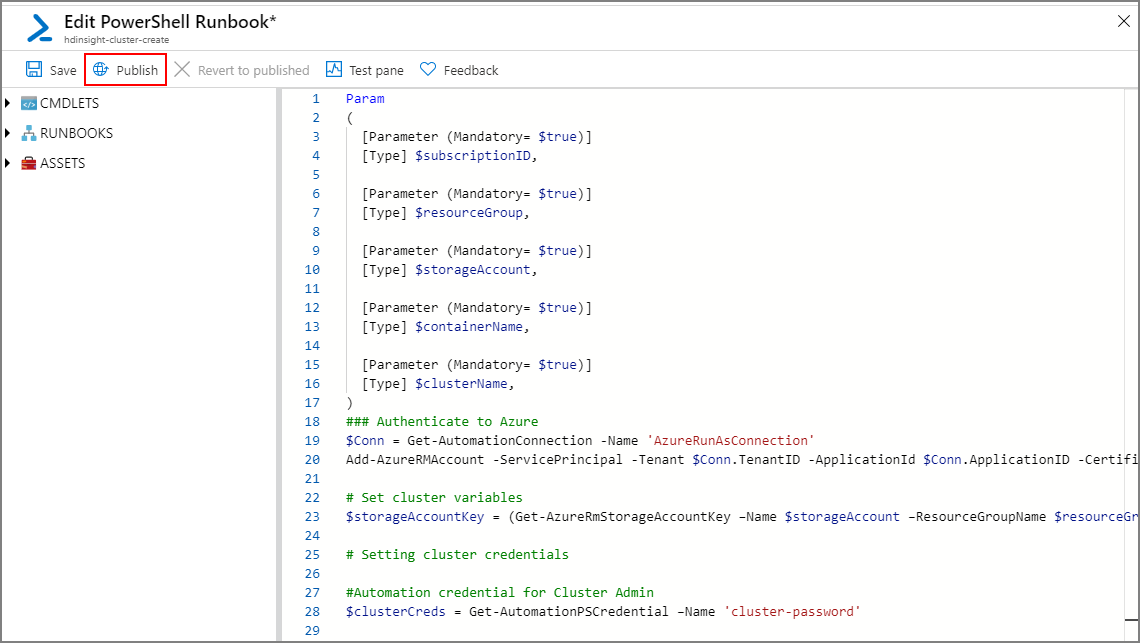Click the PowerShell runbook logo icon
This screenshot has height=643, width=1140.
tap(39, 28)
